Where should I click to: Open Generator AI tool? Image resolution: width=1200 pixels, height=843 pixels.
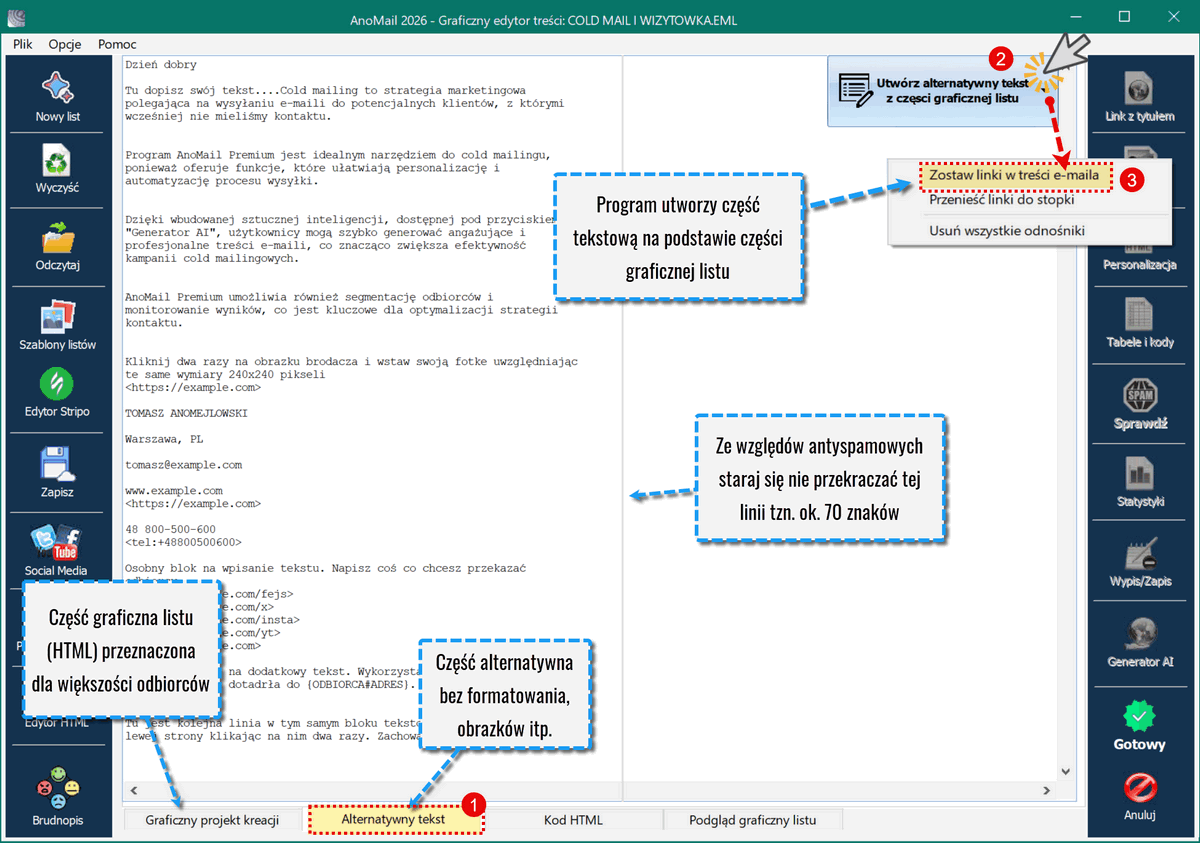point(1141,634)
